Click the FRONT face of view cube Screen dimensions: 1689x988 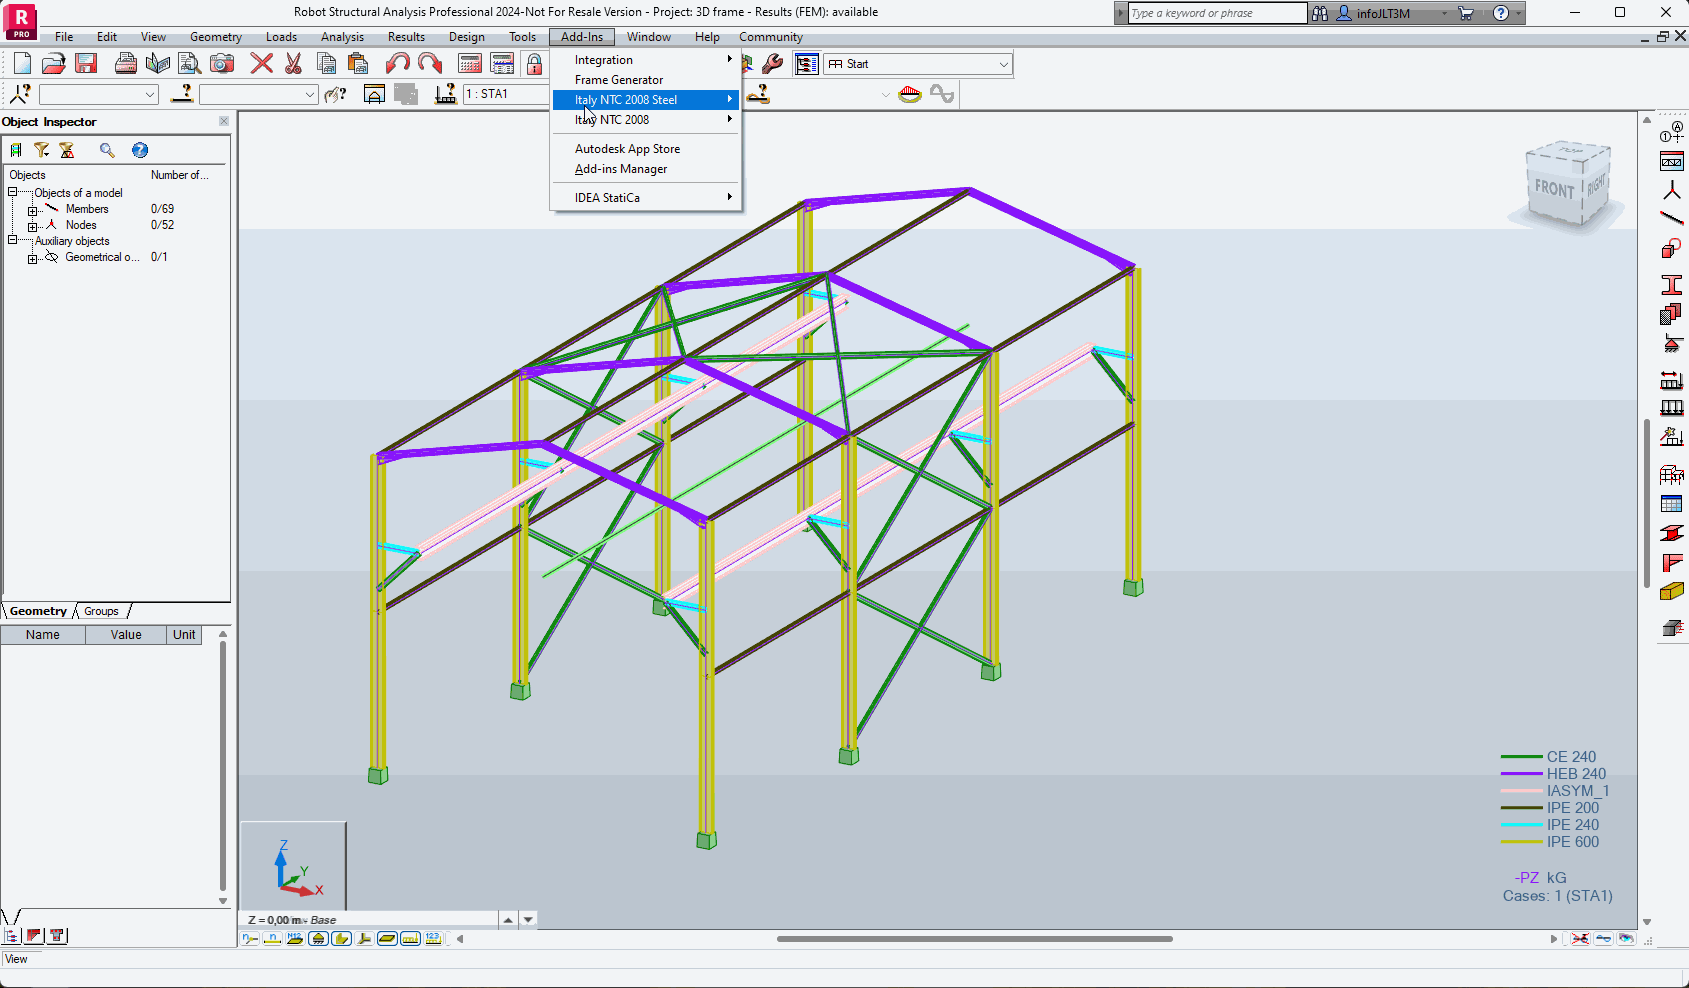click(1553, 189)
